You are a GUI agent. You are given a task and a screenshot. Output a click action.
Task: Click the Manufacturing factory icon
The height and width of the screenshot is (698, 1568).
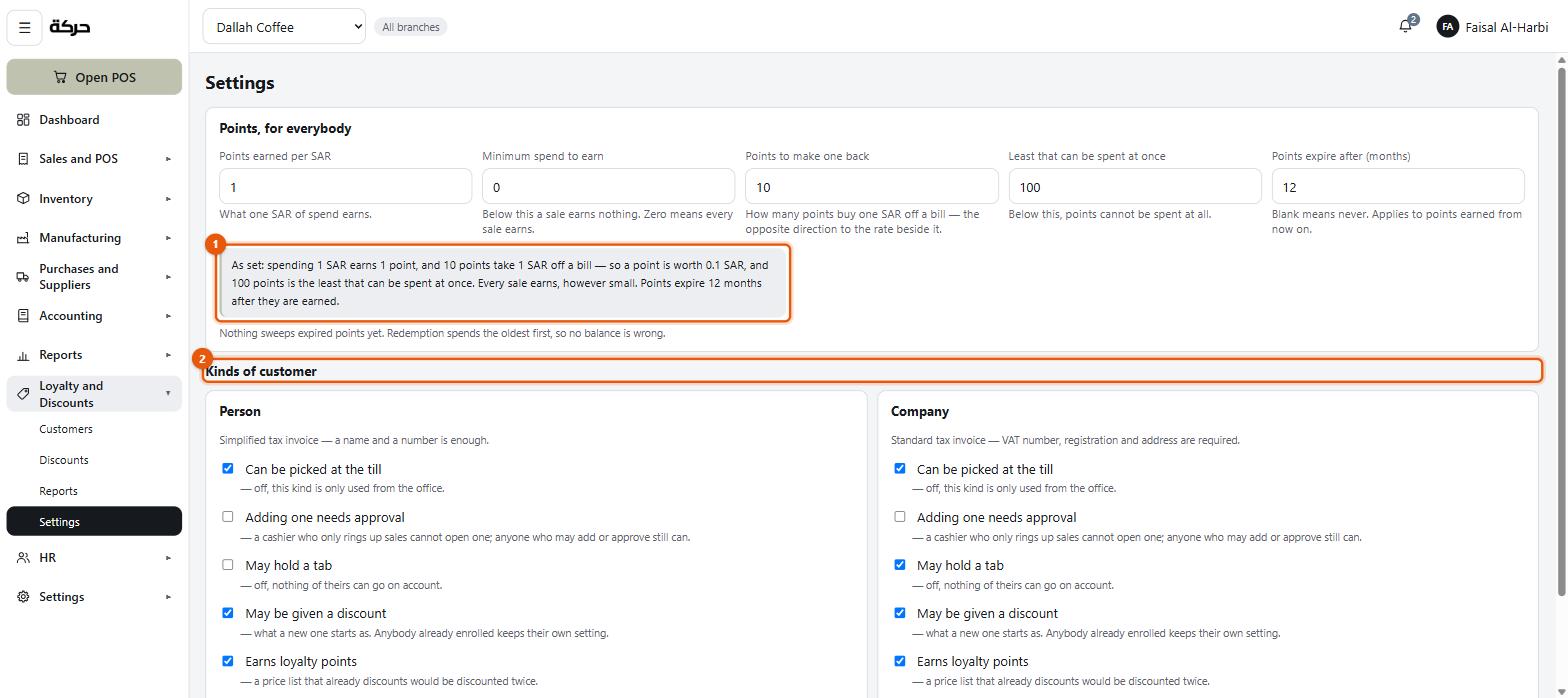pos(23,238)
